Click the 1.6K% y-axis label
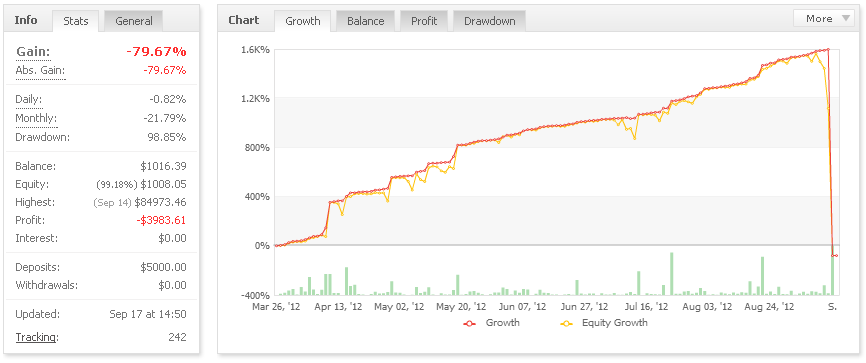866x363 pixels. [256, 50]
